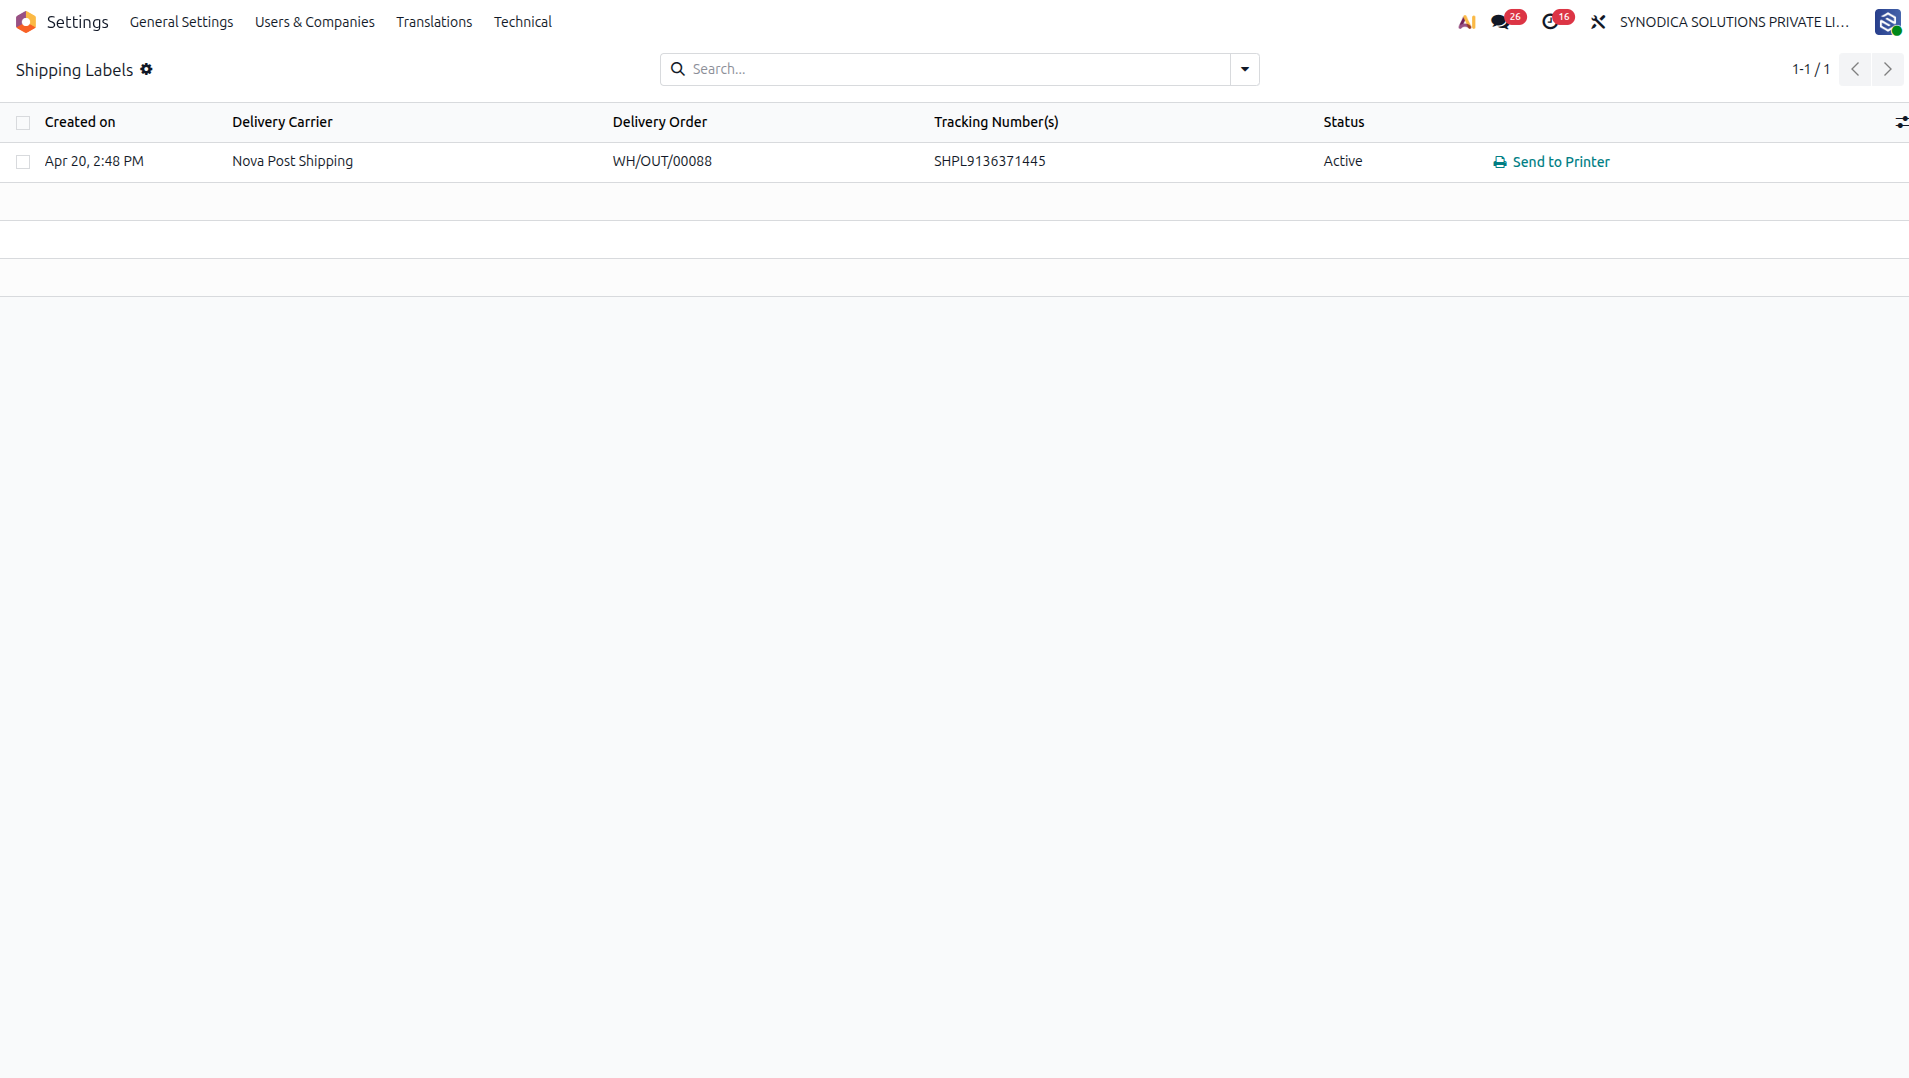Open the user avatar menu
The image size is (1909, 1078).
coord(1887,22)
